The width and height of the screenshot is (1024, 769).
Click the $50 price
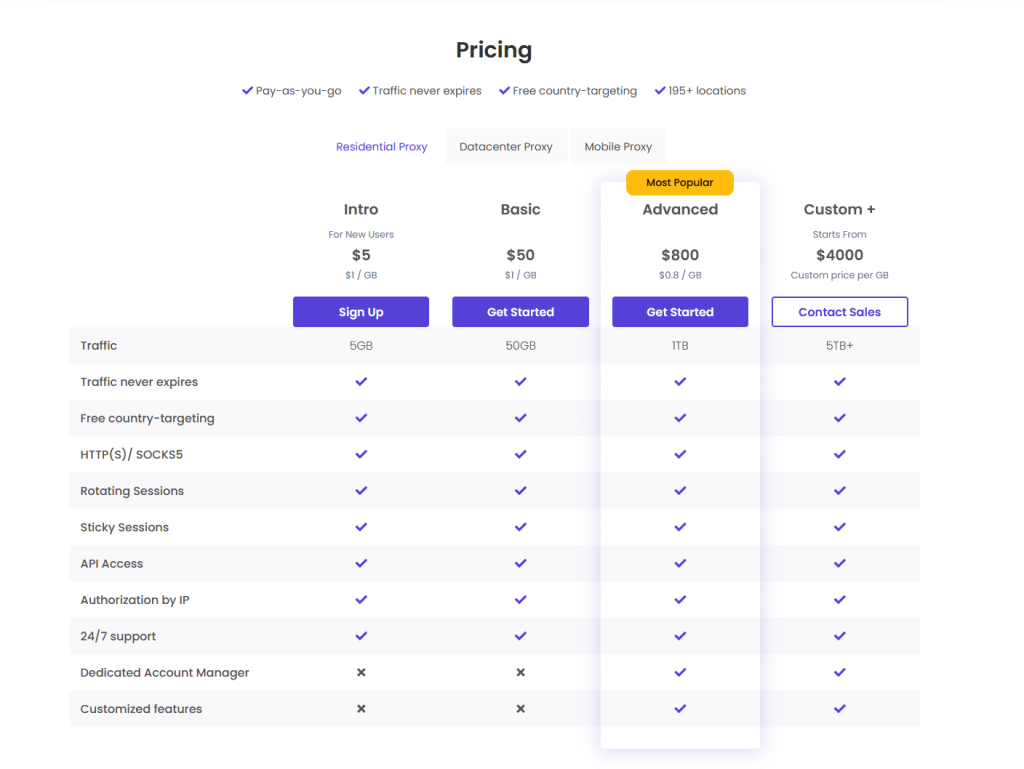pyautogui.click(x=520, y=255)
